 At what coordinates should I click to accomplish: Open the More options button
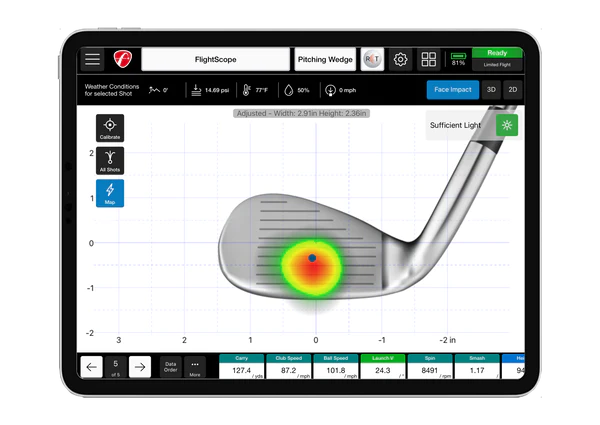[195, 367]
